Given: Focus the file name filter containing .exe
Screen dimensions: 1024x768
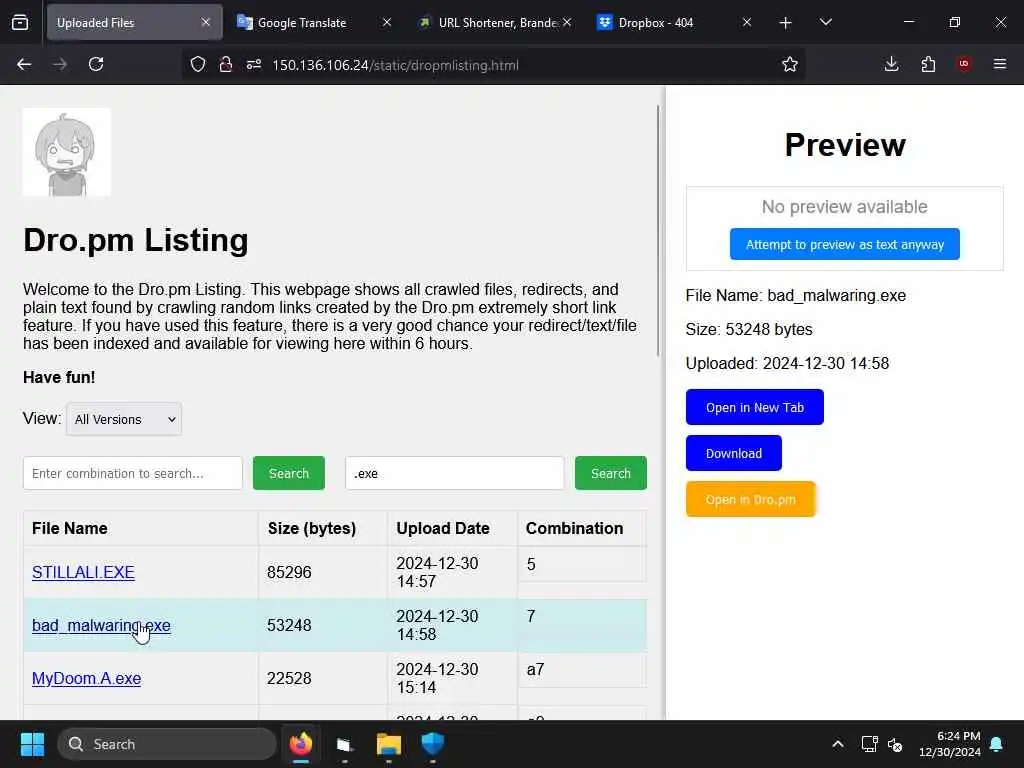Looking at the screenshot, I should pos(455,473).
